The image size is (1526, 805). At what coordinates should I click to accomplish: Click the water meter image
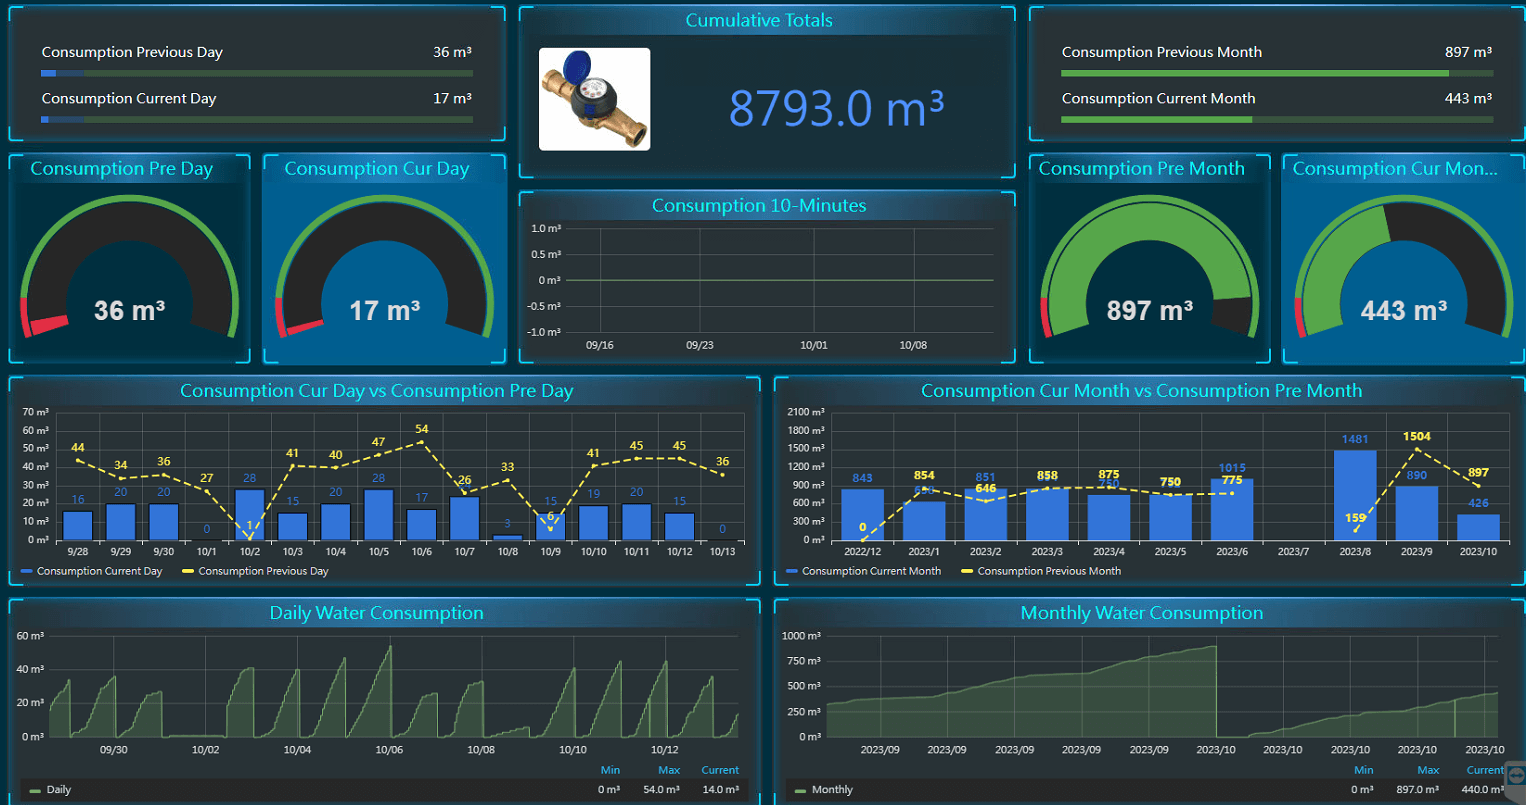point(594,99)
